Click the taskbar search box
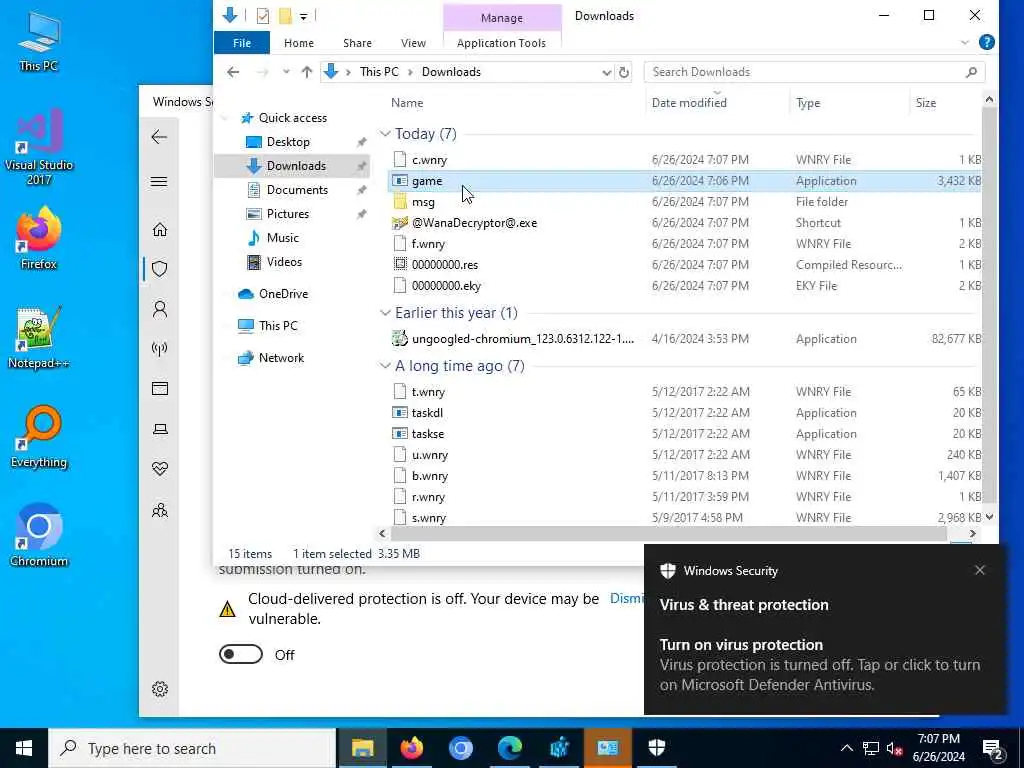Image resolution: width=1024 pixels, height=768 pixels. [x=192, y=748]
